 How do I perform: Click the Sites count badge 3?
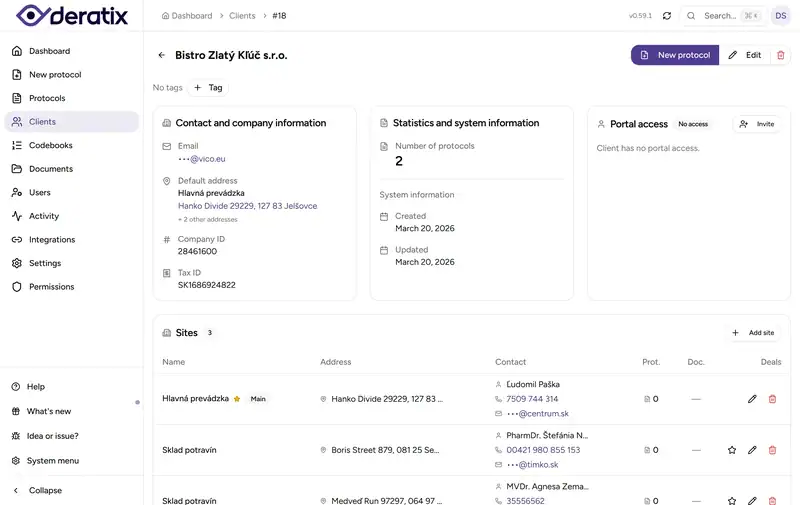pos(210,333)
